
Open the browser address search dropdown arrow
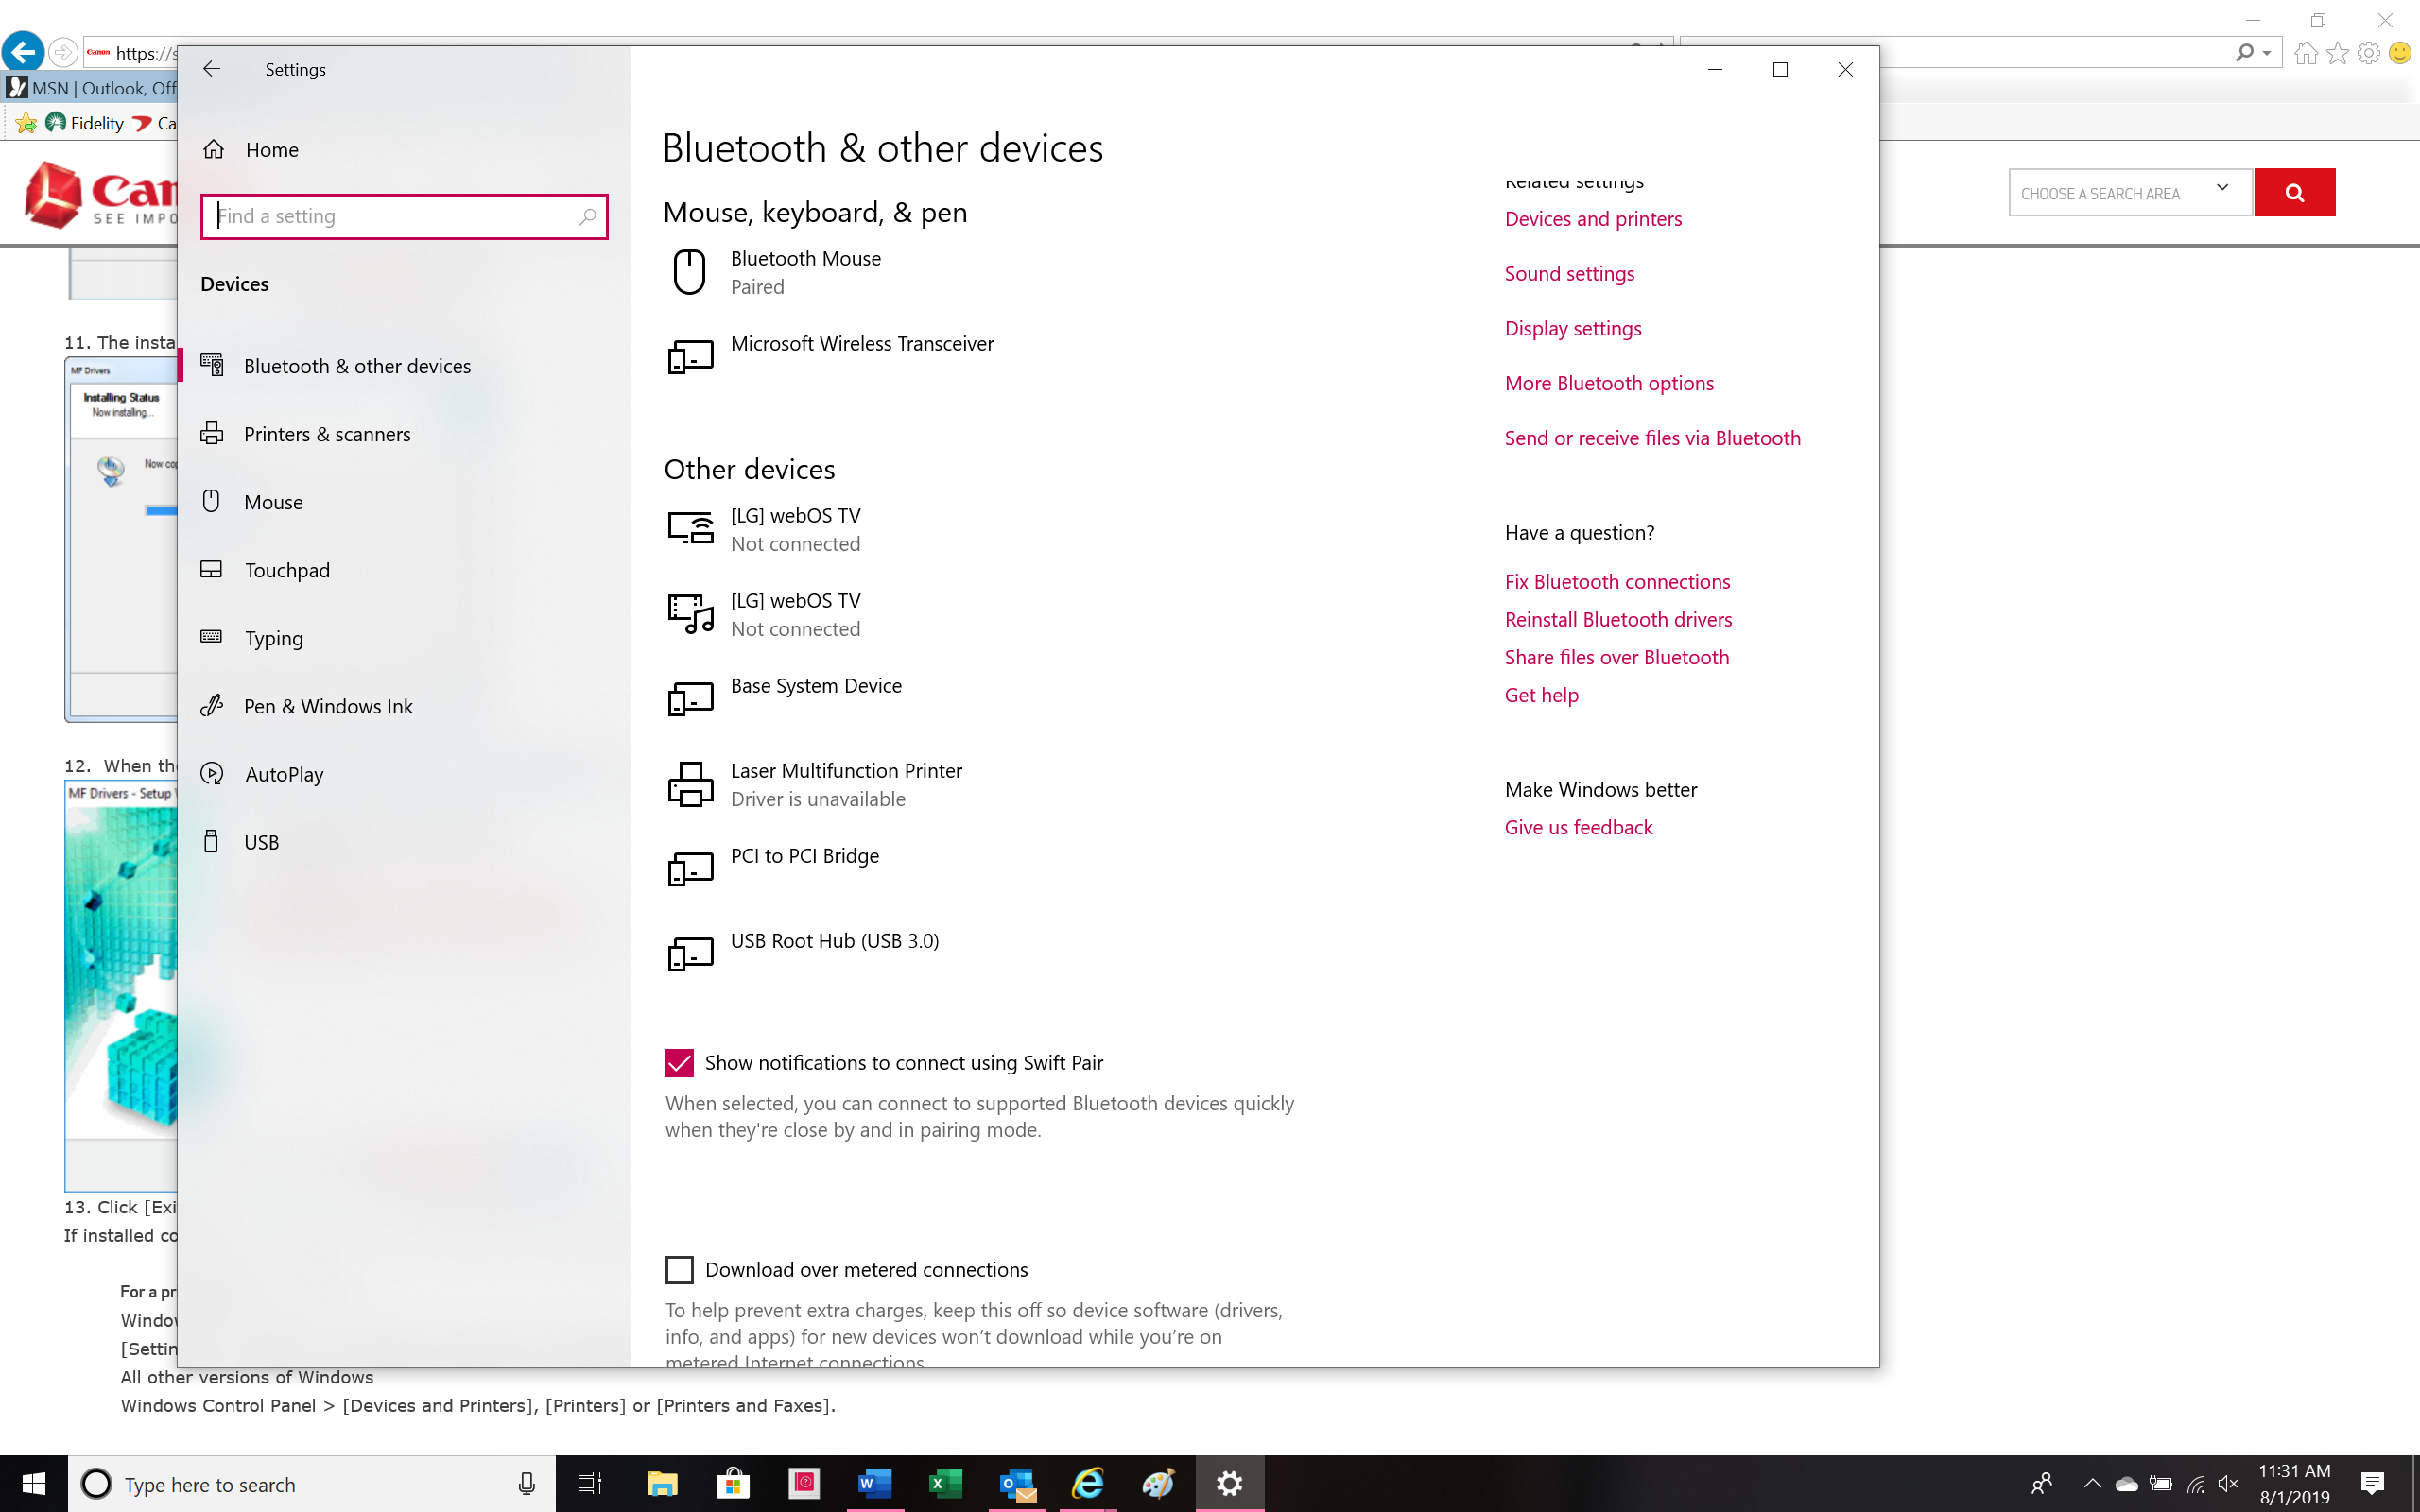[x=2267, y=53]
